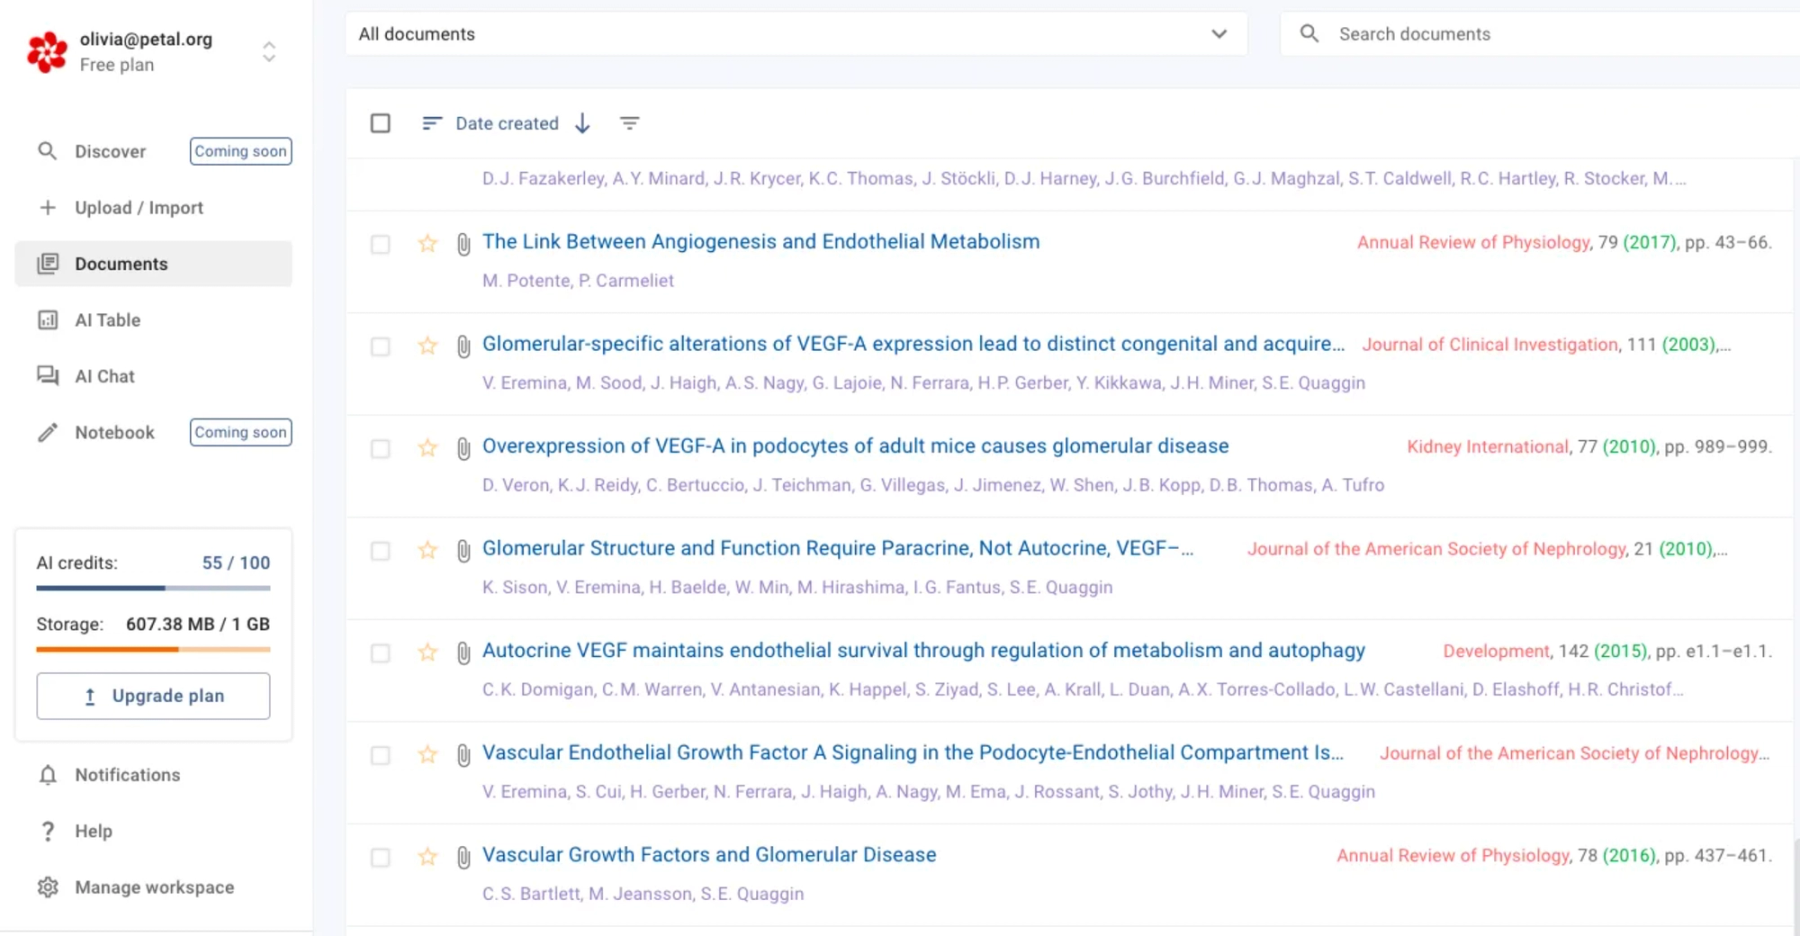Image resolution: width=1800 pixels, height=936 pixels.
Task: Open attachment of Overexpression of VEGF-A paper
Action: coord(463,448)
